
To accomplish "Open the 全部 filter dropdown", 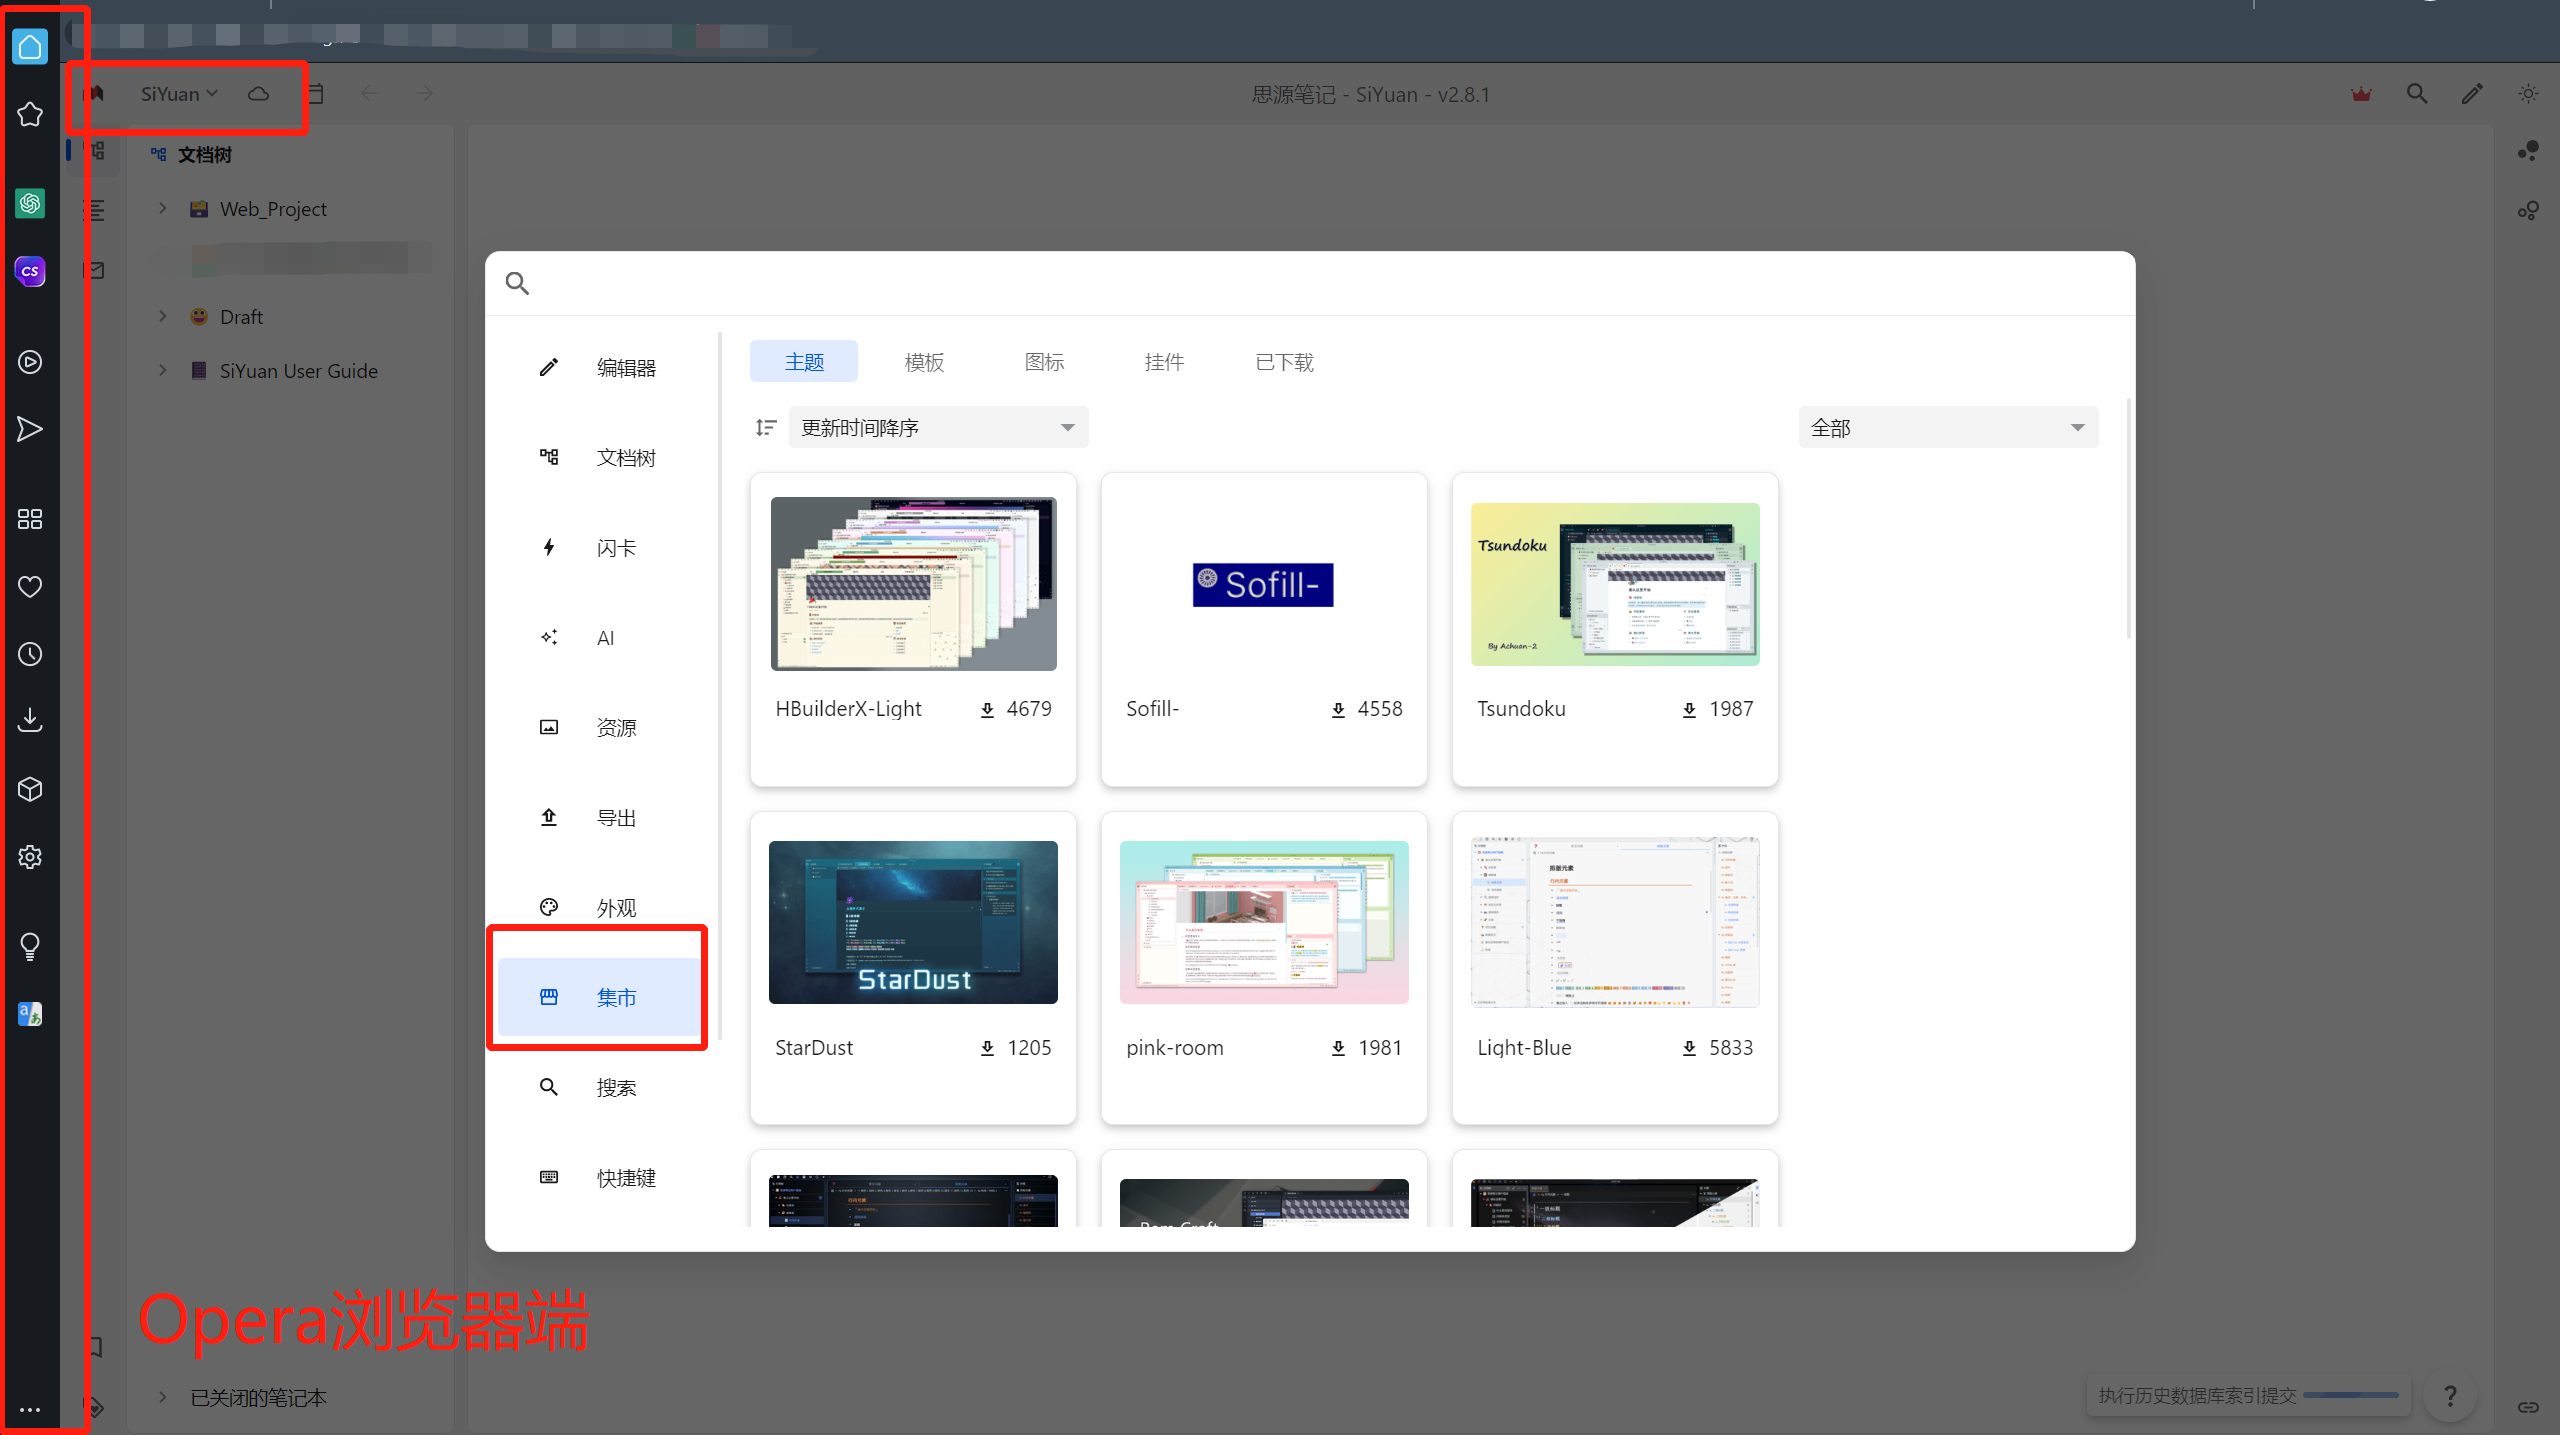I will [x=1947, y=428].
